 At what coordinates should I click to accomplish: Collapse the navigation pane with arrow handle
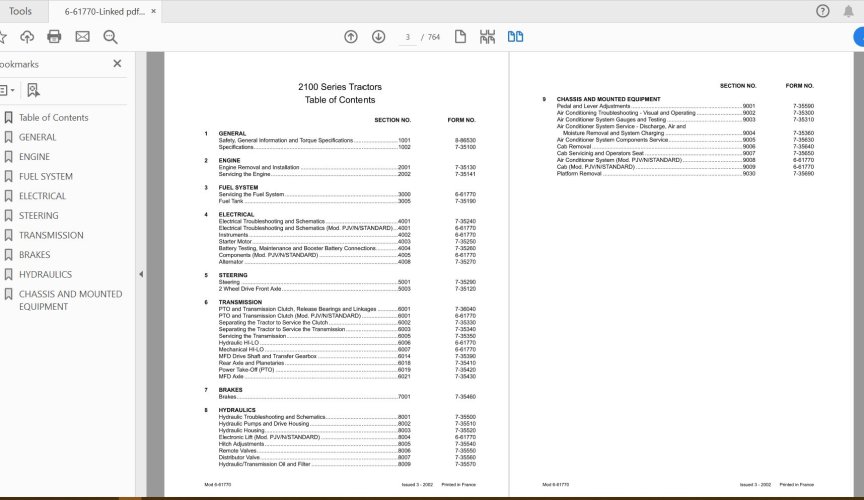point(141,274)
